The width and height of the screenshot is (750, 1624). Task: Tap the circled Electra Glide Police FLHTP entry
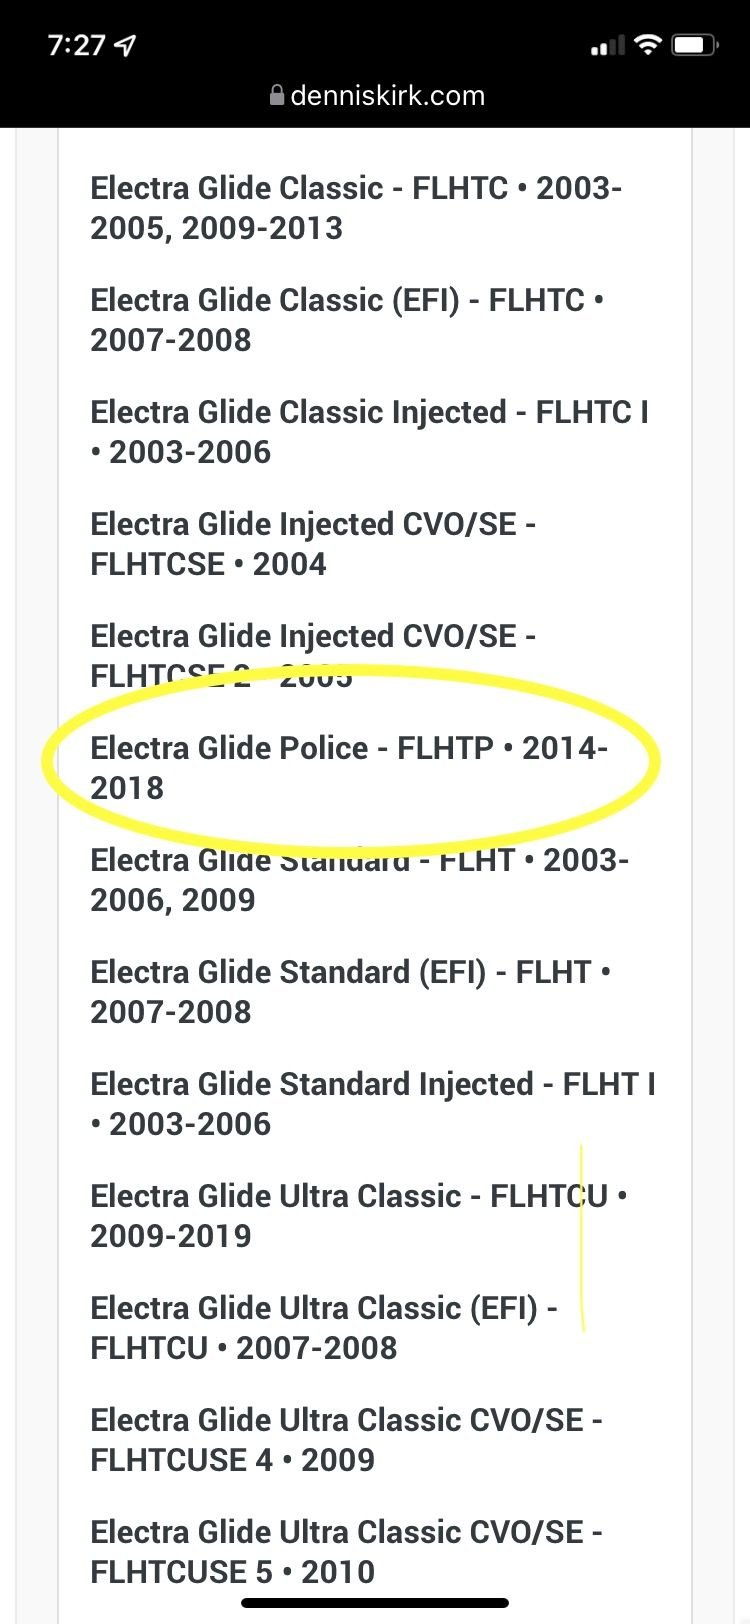point(348,768)
